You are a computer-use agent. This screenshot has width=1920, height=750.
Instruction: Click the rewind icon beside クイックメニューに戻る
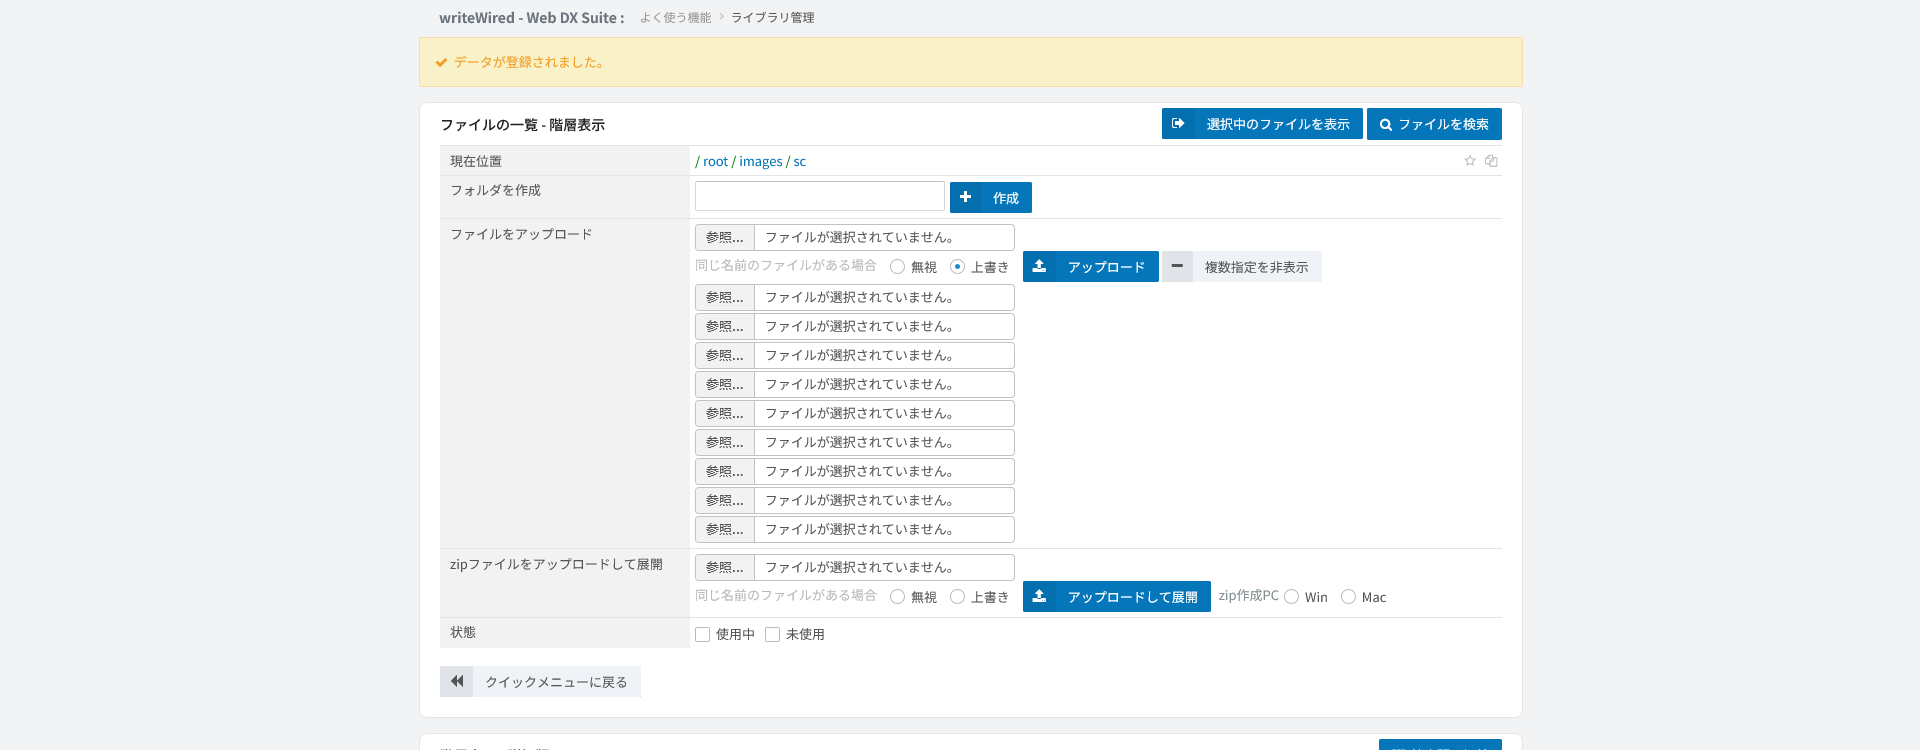coord(457,681)
